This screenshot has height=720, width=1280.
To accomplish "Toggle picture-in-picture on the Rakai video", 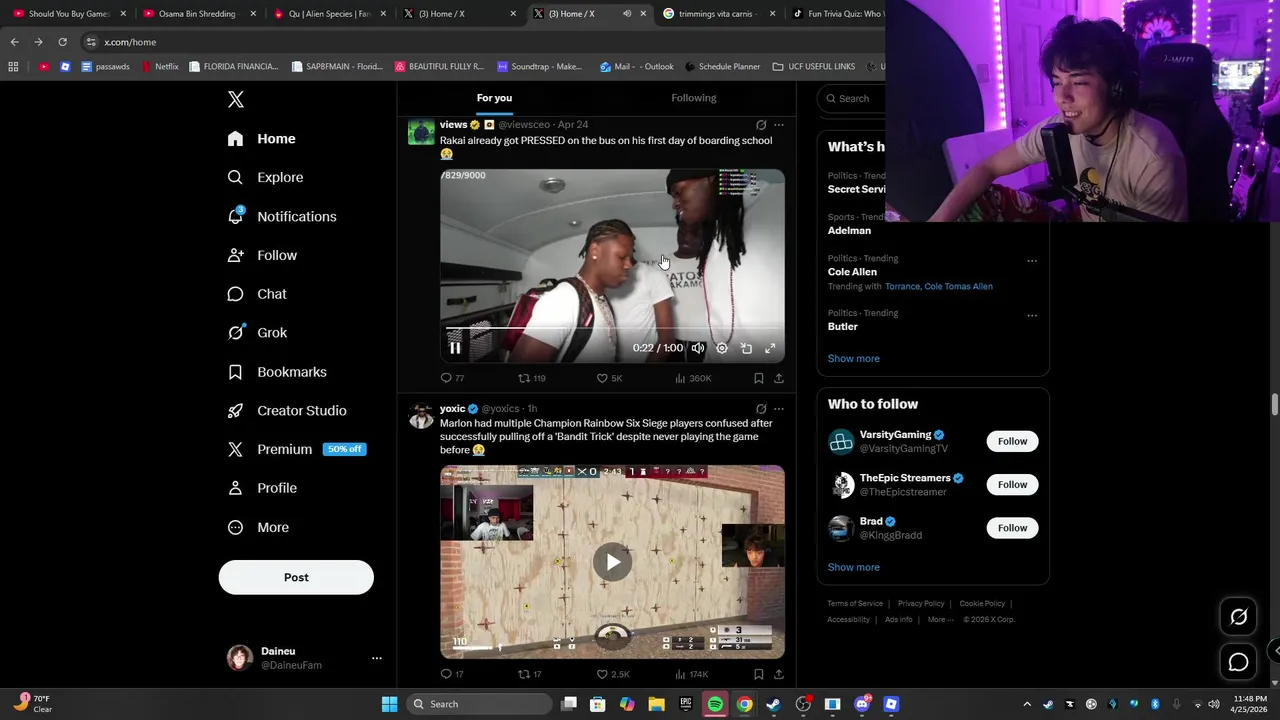I will pyautogui.click(x=746, y=348).
